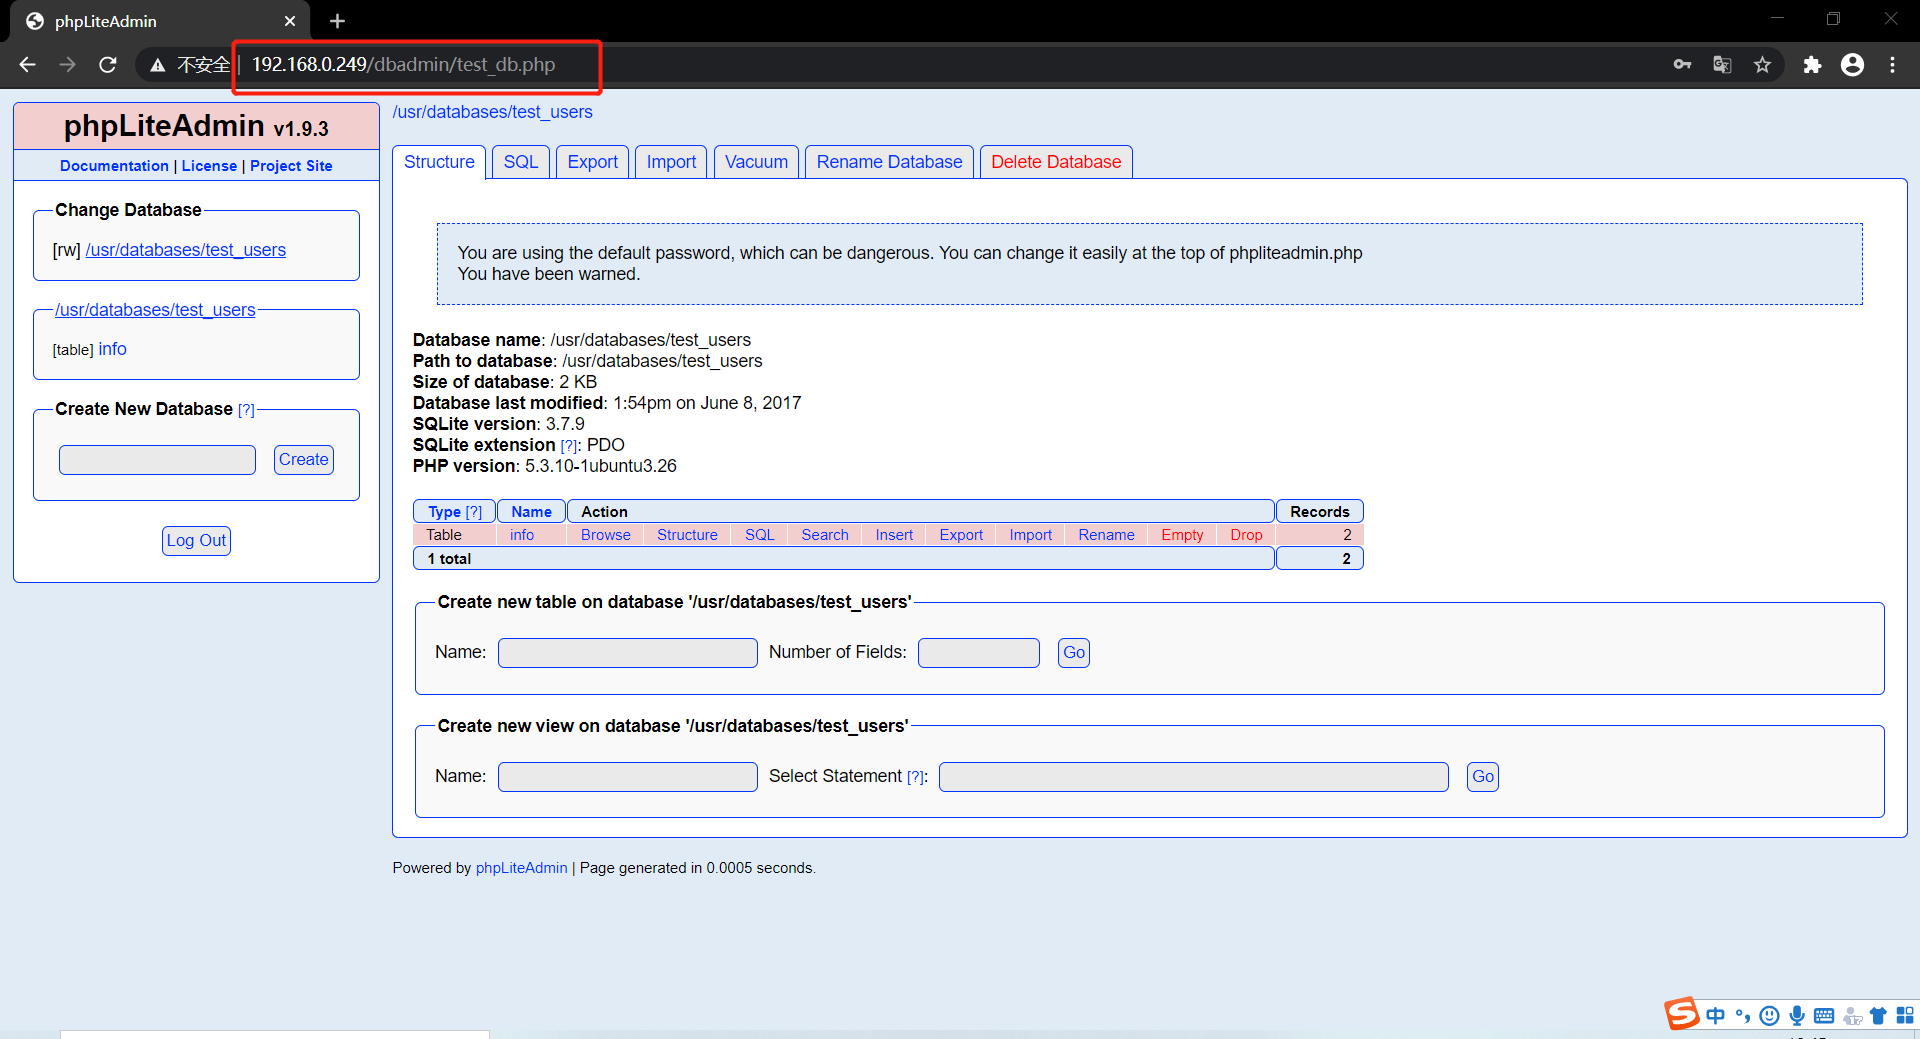Open Import action for info table
Viewport: 1920px width, 1039px height.
pyautogui.click(x=1031, y=535)
